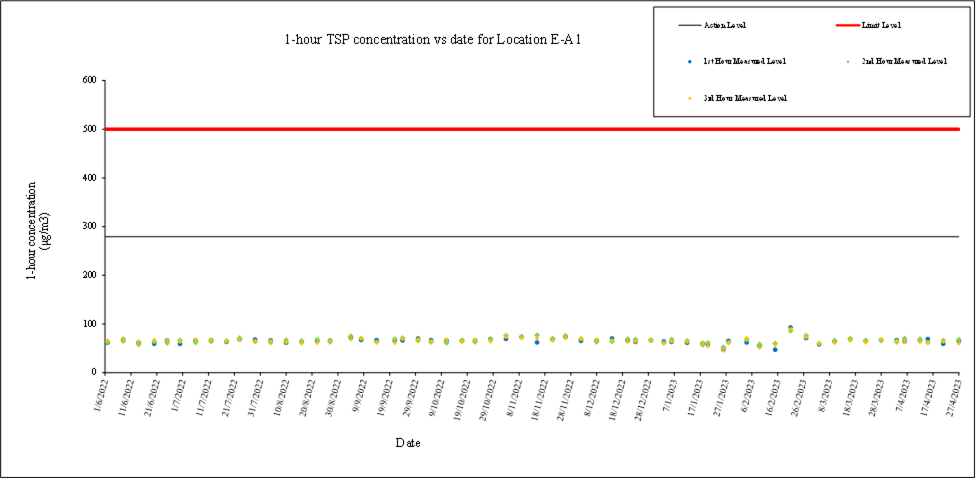976x479 pixels.
Task: Select the "Date" x-axis title
Action: click(x=407, y=443)
